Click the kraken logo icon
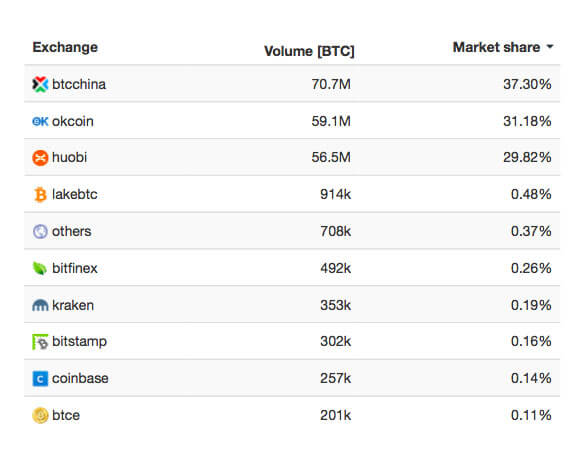The image size is (575, 453). coord(40,305)
